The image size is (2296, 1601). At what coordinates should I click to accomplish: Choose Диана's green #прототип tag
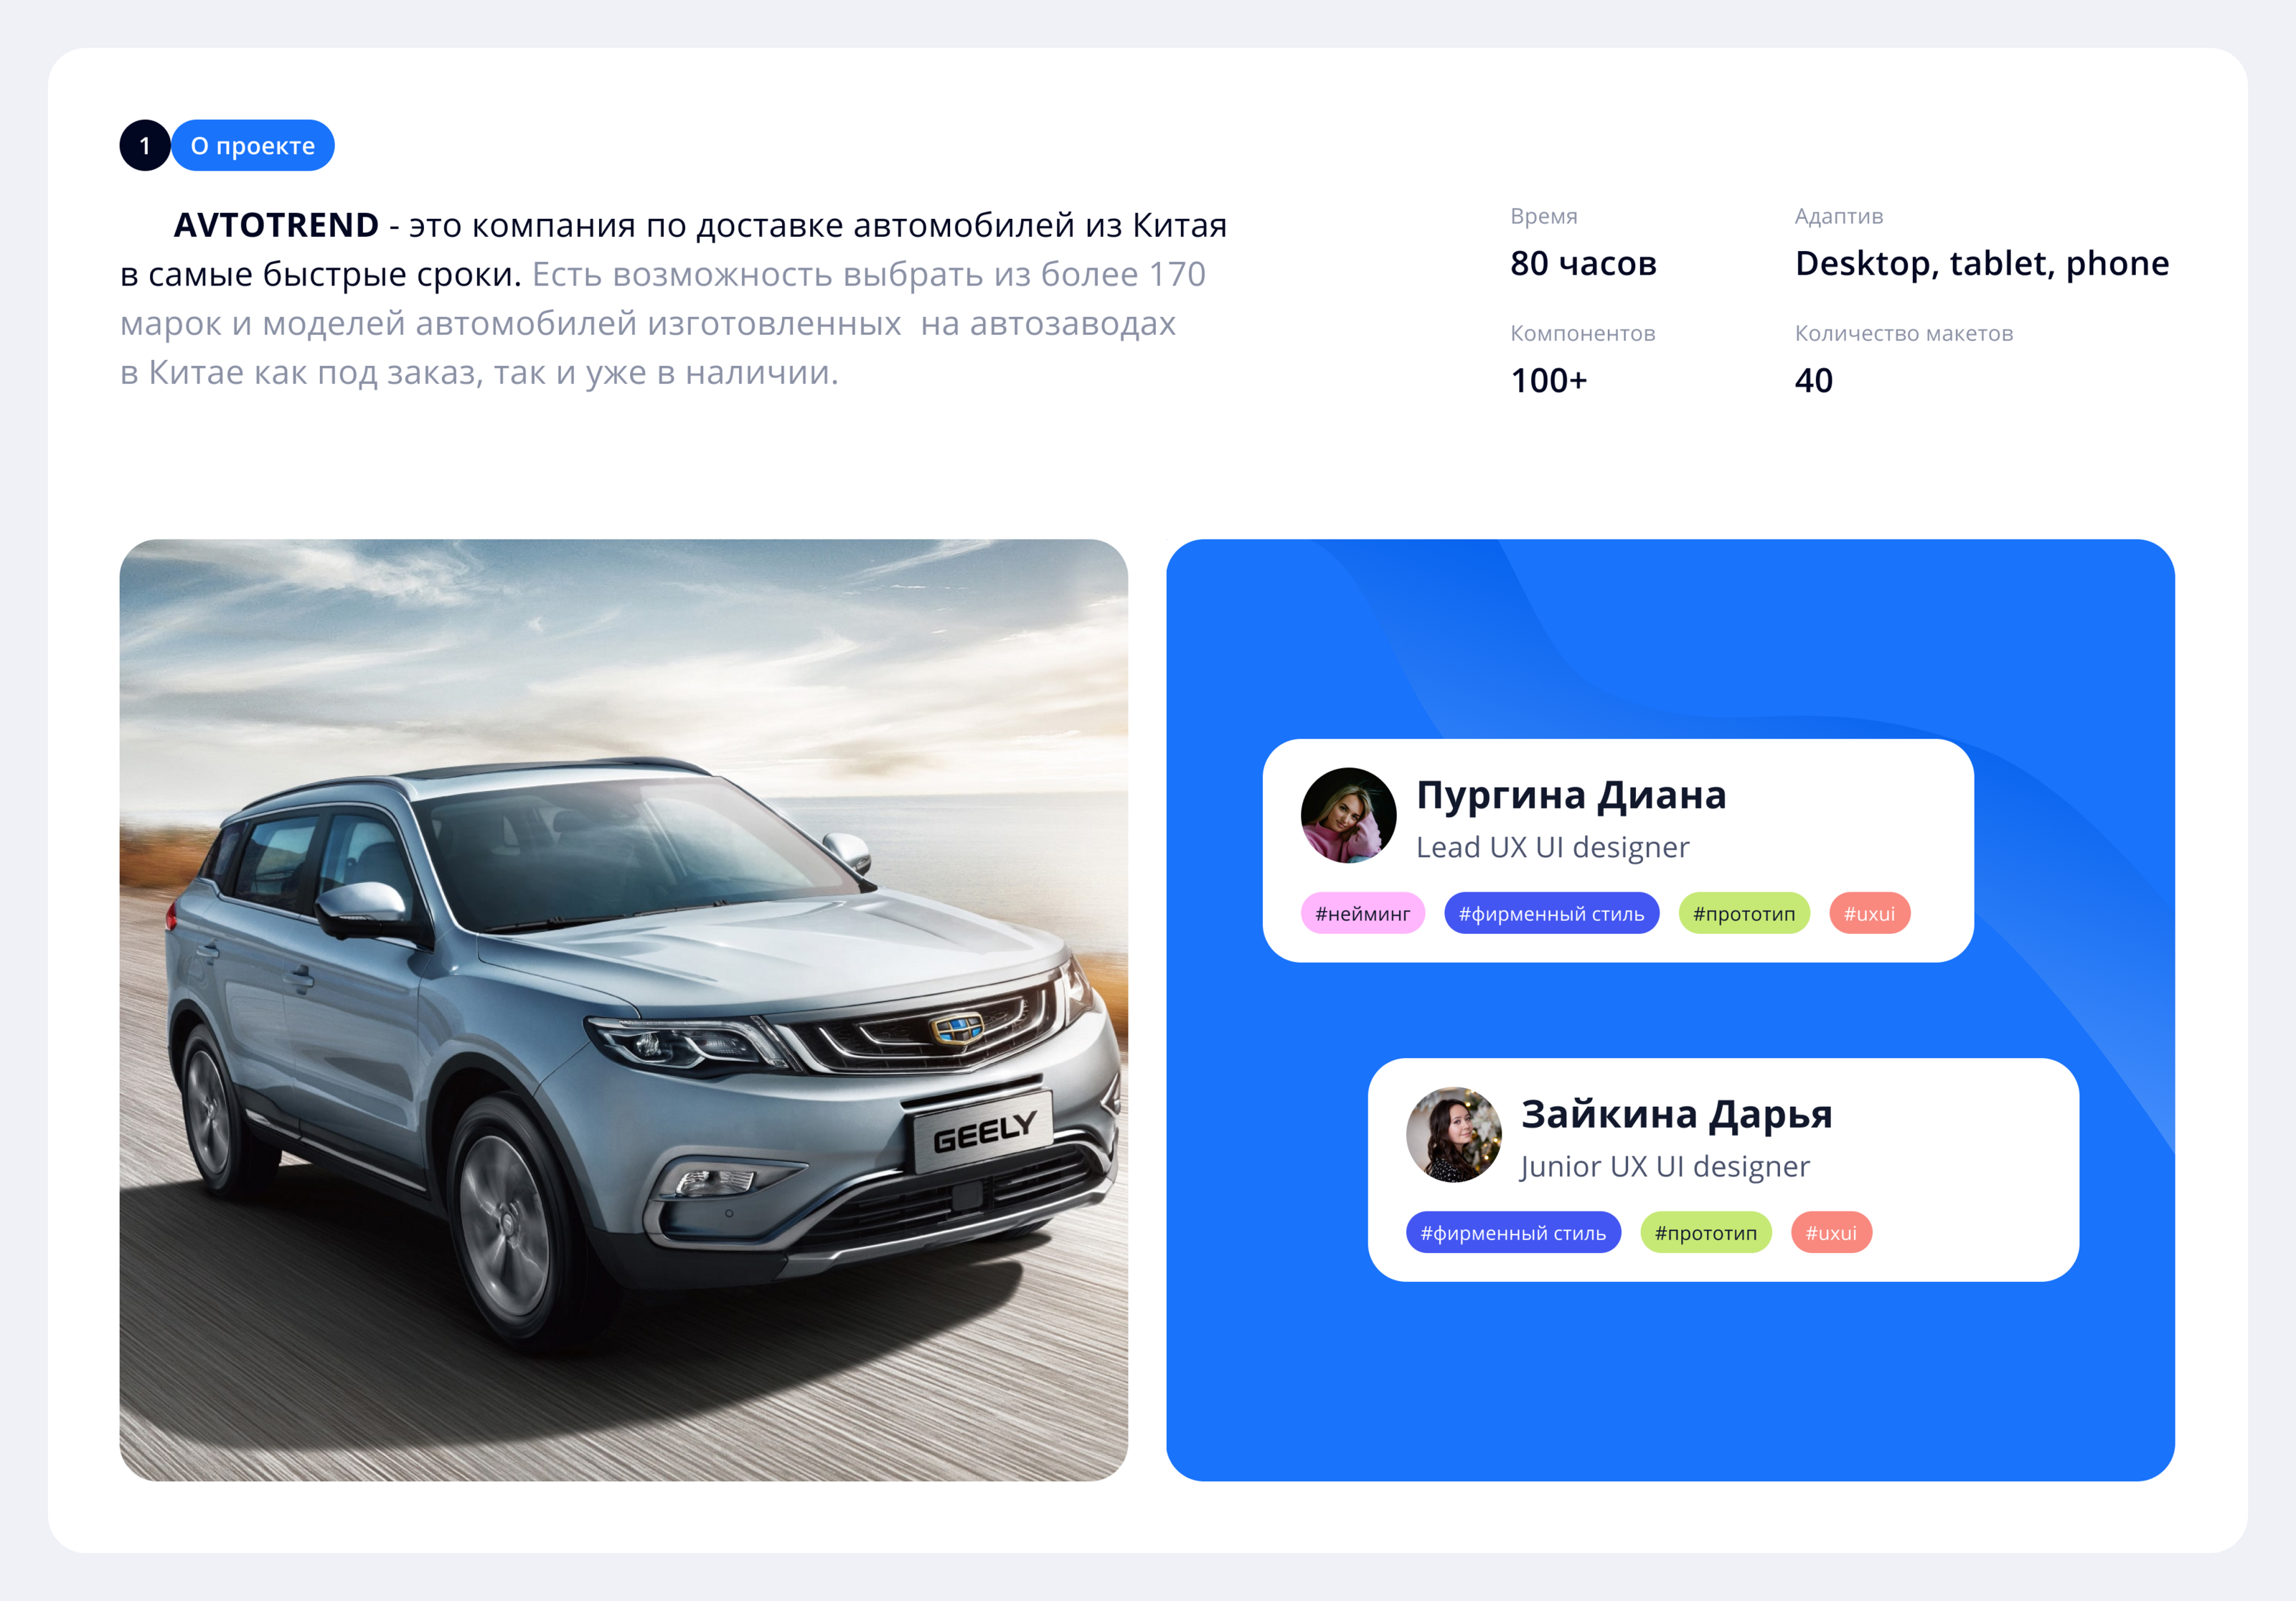pos(1744,913)
